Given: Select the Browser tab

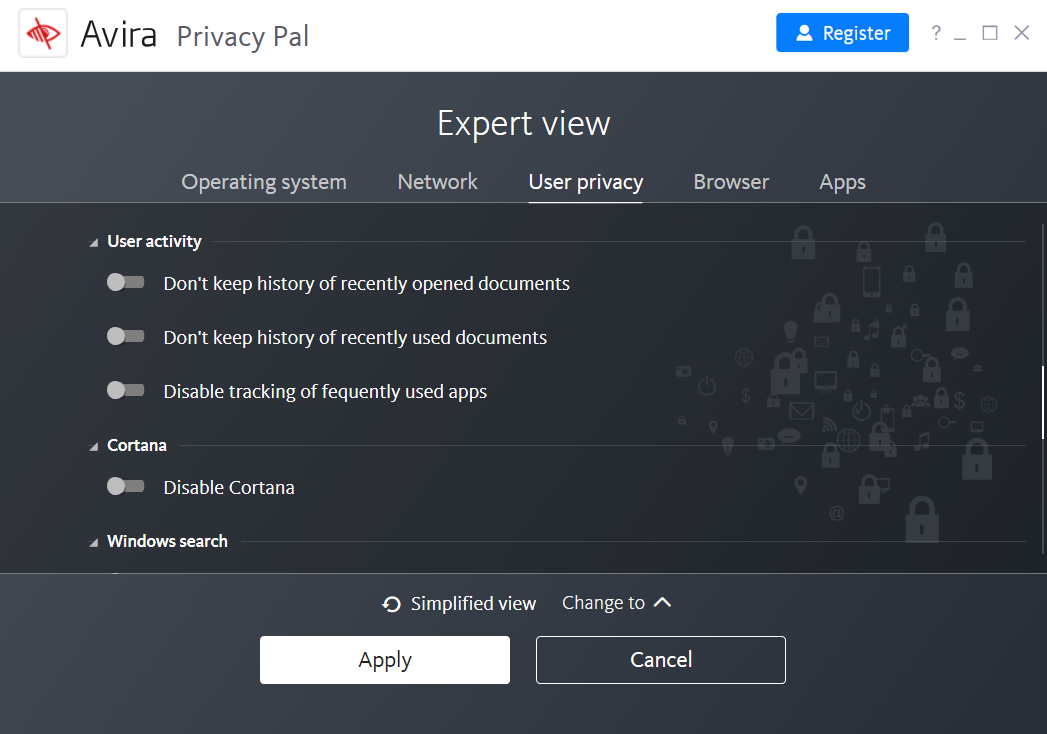Looking at the screenshot, I should [731, 182].
